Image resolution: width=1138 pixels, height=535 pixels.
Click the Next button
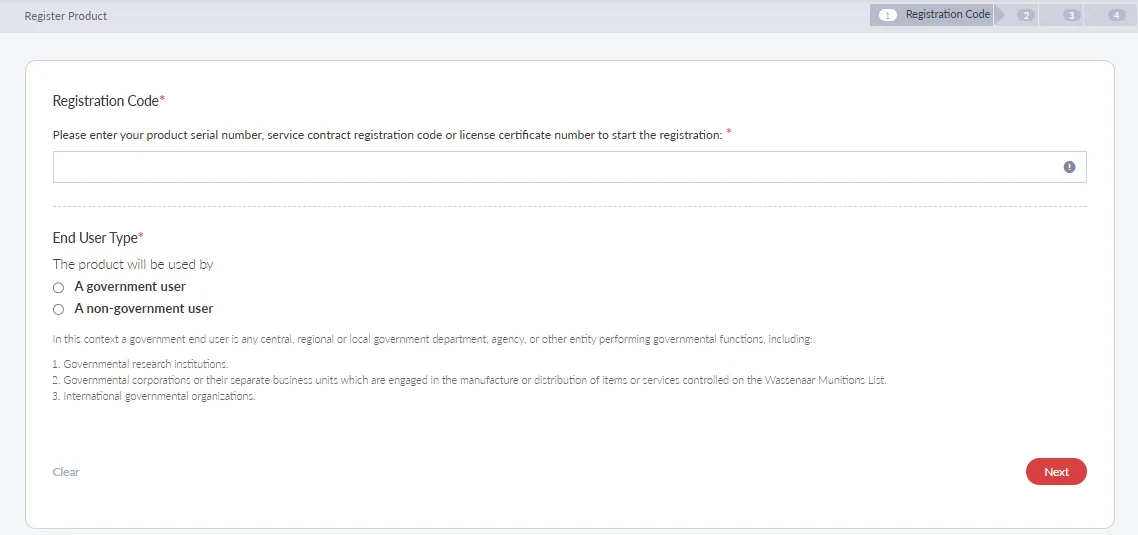pyautogui.click(x=1055, y=472)
